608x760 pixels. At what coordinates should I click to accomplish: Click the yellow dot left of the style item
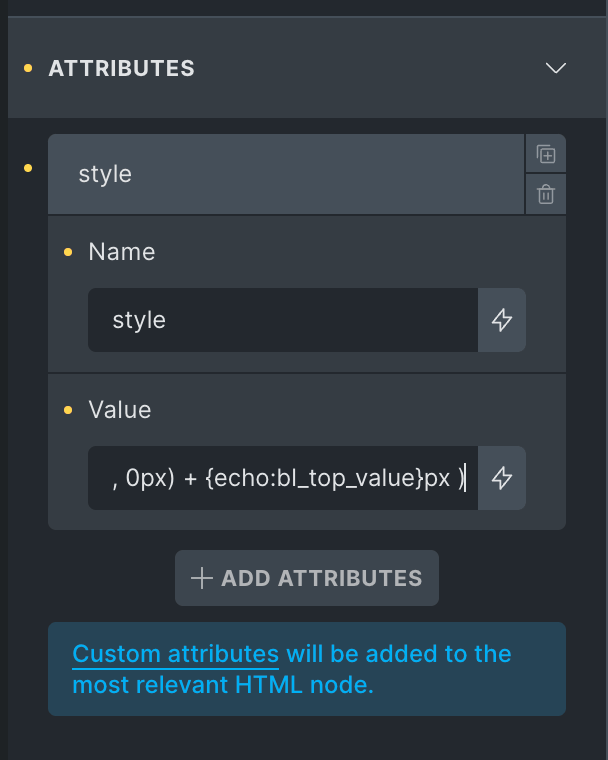pyautogui.click(x=28, y=165)
